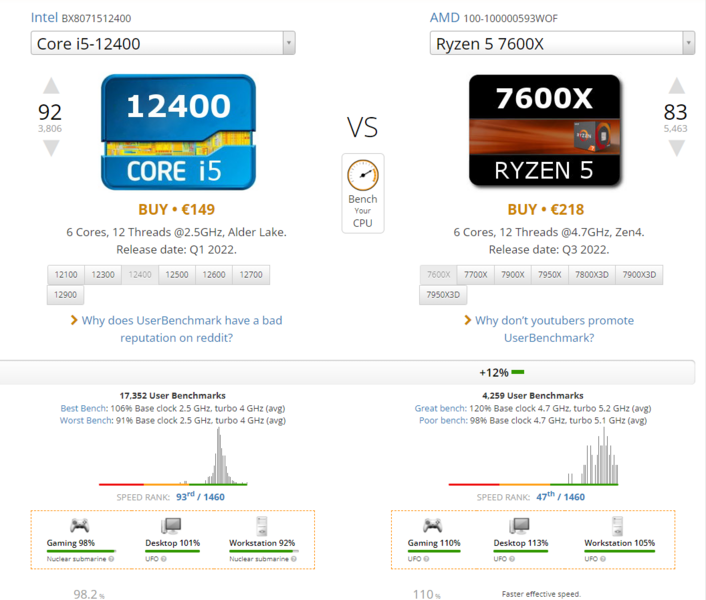Select the 12600 model tab
Screen dimensions: 706x600
point(213,275)
